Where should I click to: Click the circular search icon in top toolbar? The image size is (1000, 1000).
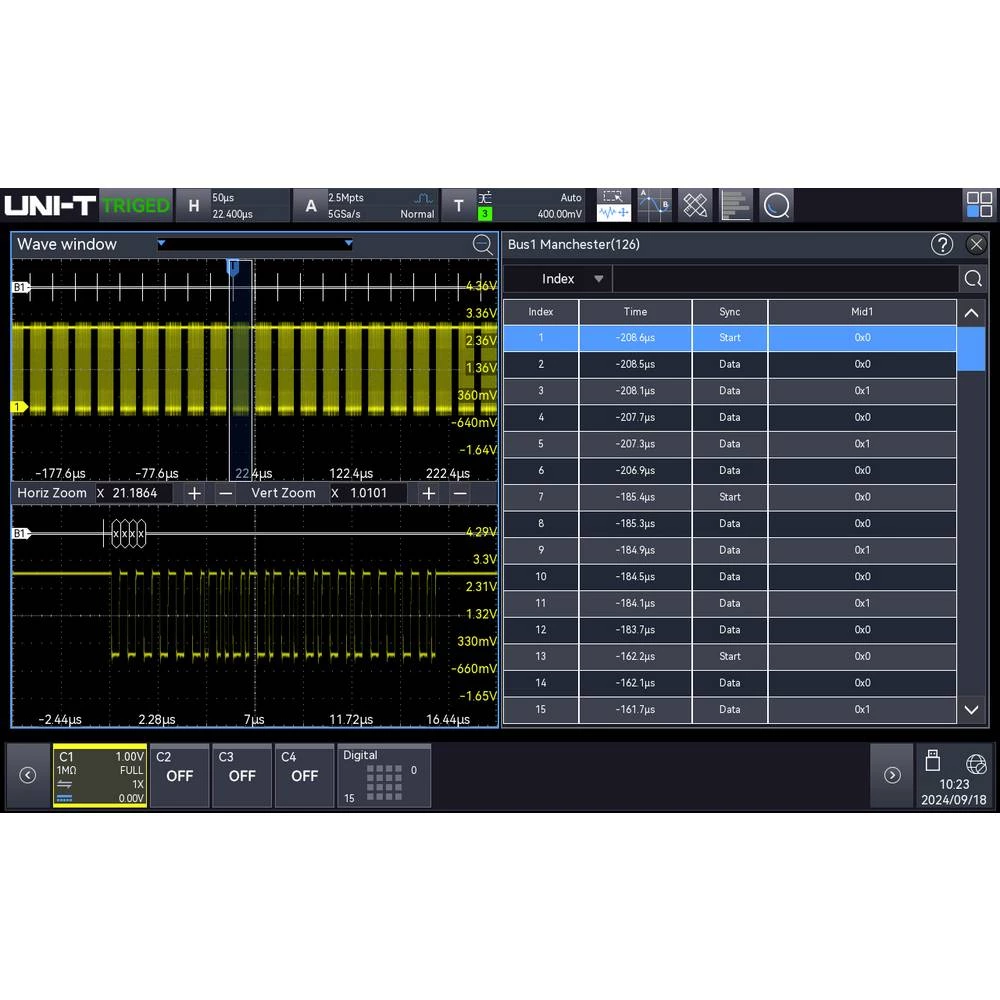[x=776, y=205]
